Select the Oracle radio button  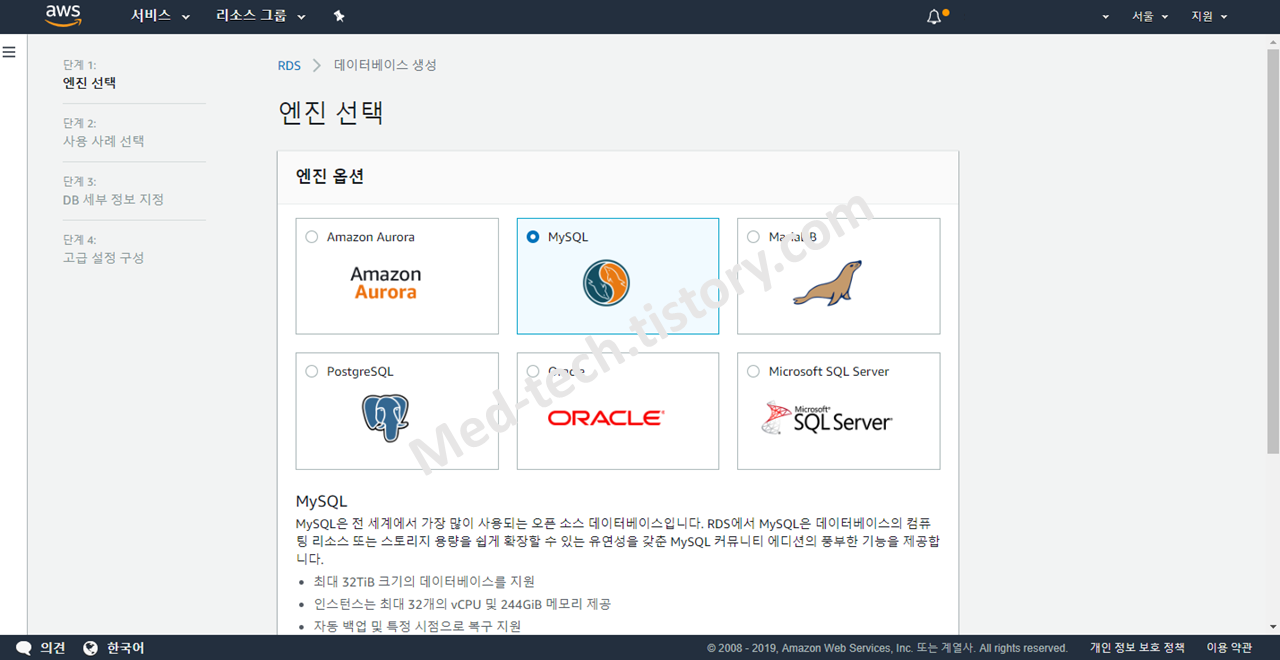[533, 371]
